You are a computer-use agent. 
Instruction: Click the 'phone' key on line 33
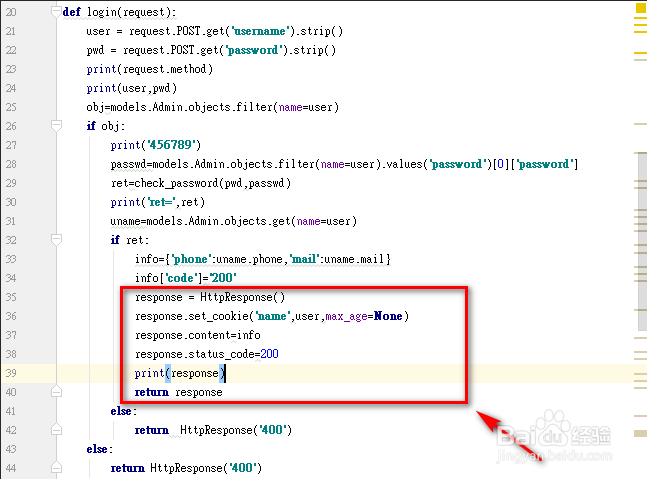[191, 259]
